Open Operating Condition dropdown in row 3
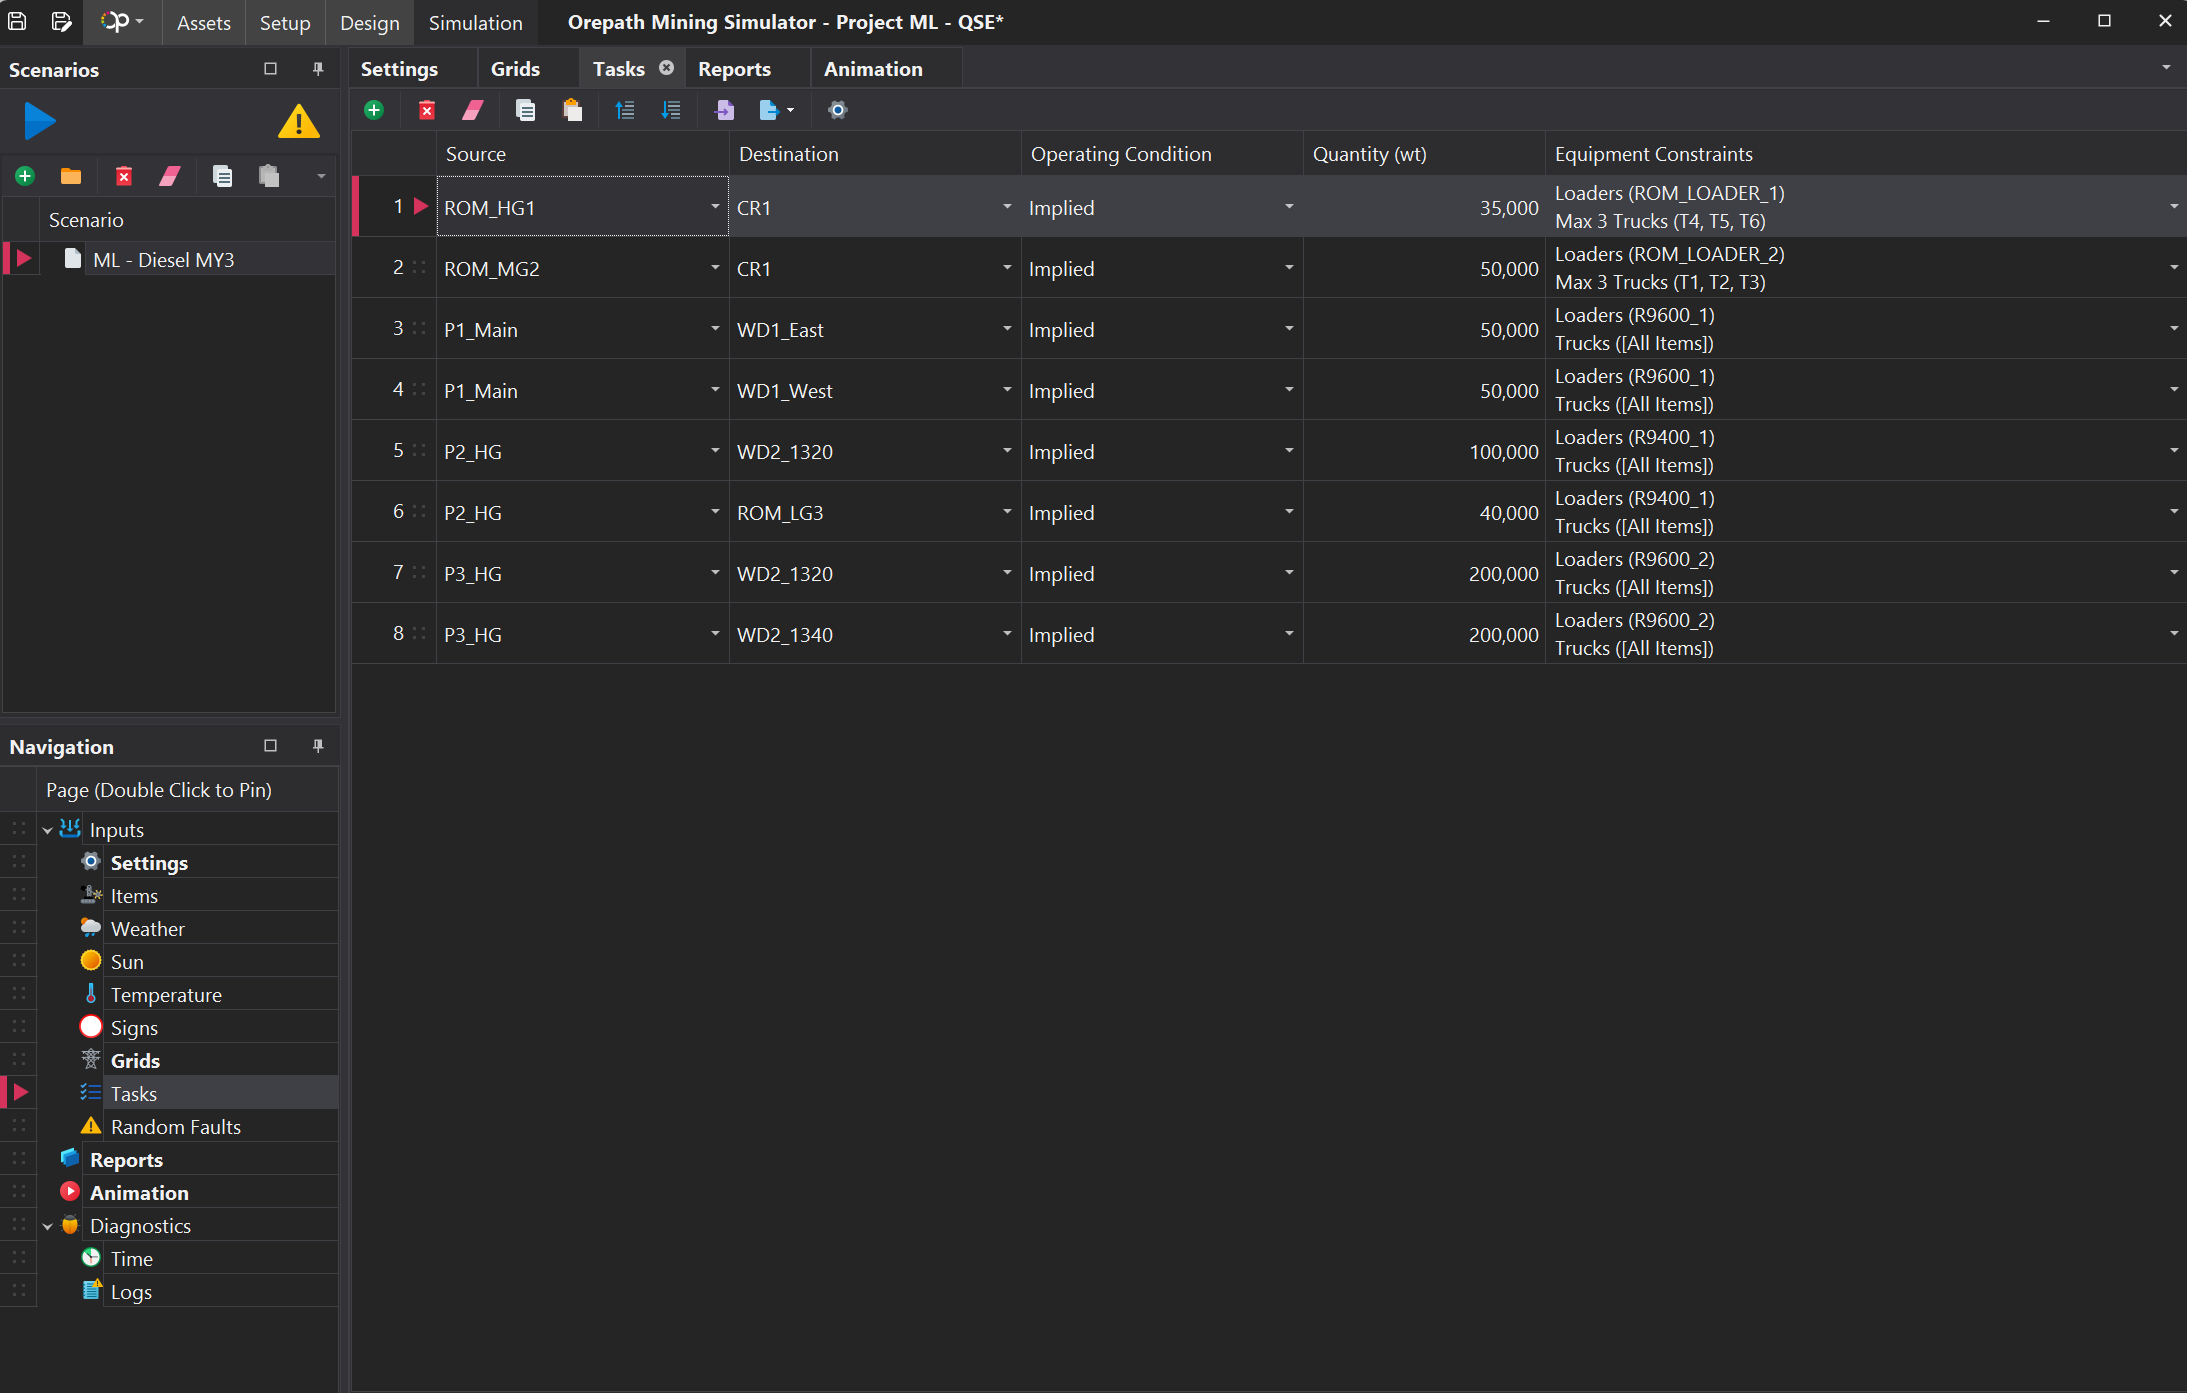Screen dimensions: 2187x1393 point(1289,329)
